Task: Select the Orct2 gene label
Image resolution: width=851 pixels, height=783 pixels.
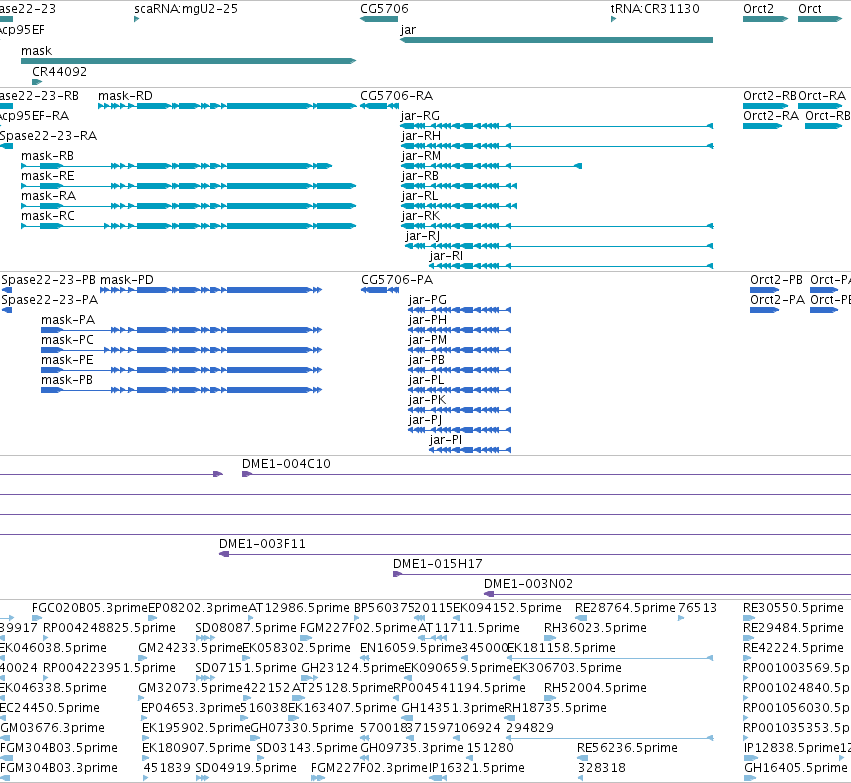Action: 758,9
